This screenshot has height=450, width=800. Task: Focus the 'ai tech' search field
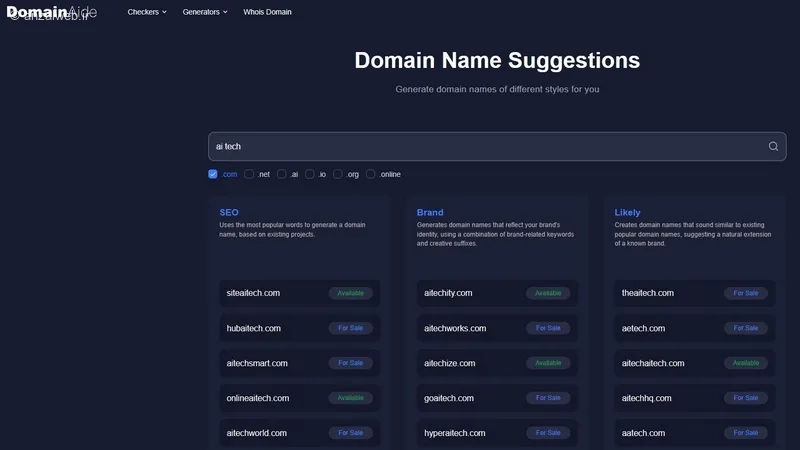click(x=497, y=146)
